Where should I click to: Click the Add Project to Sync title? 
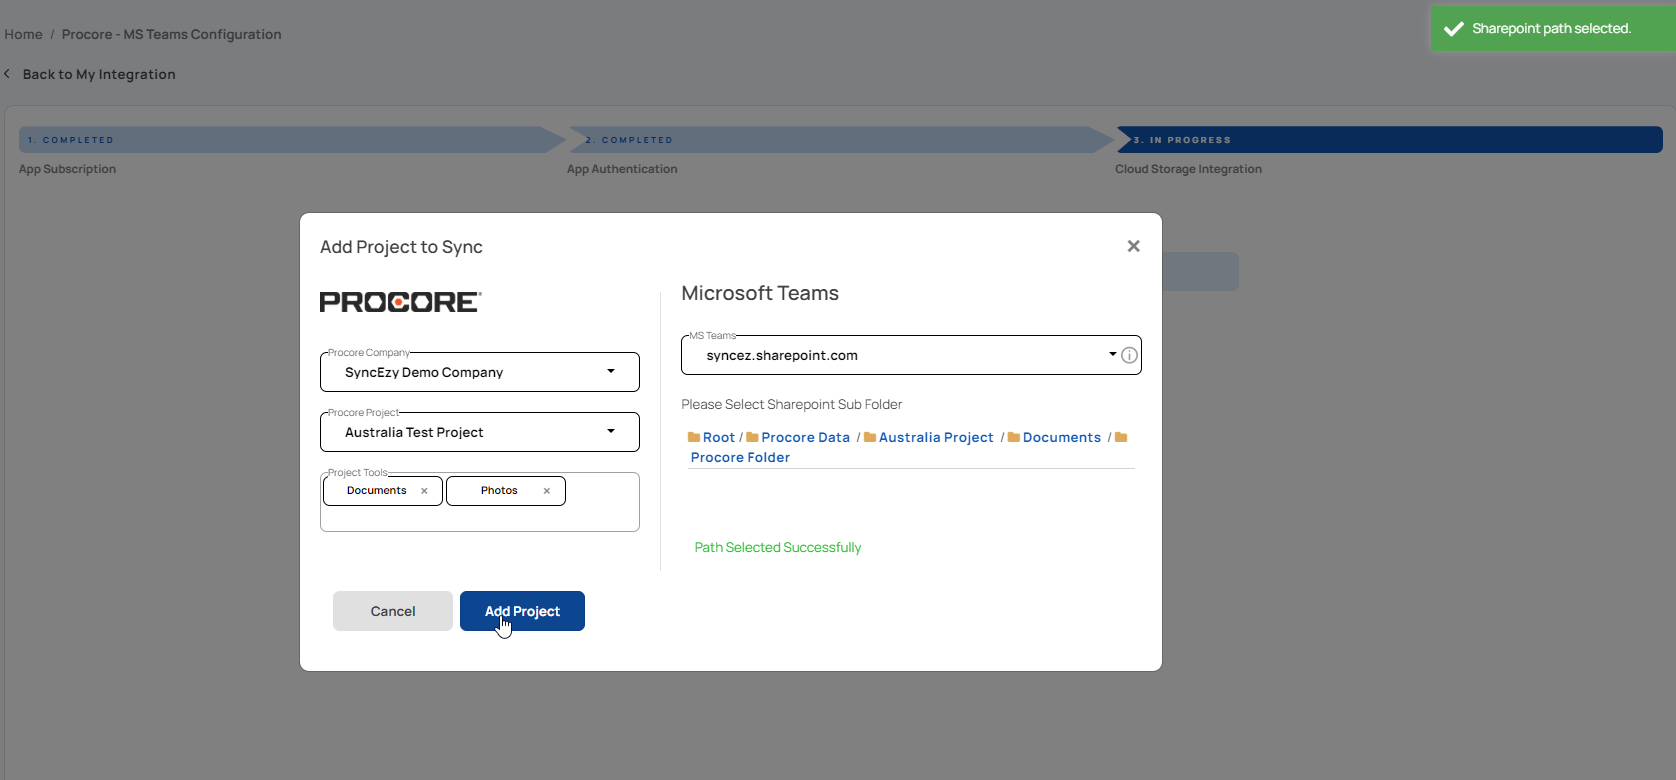401,247
